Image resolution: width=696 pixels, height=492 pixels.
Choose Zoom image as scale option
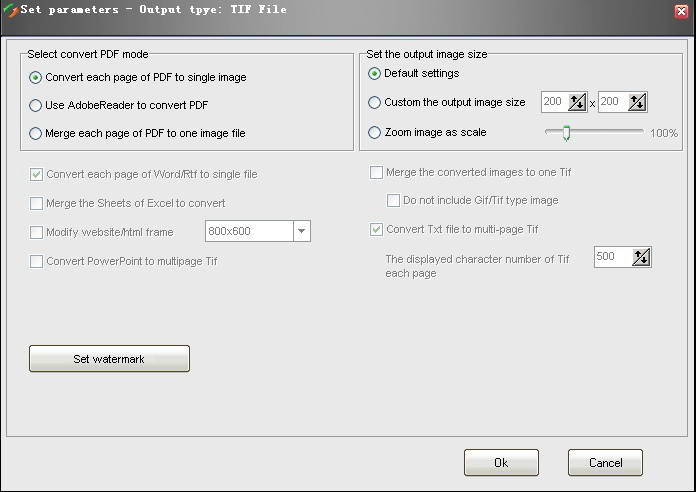tap(375, 132)
